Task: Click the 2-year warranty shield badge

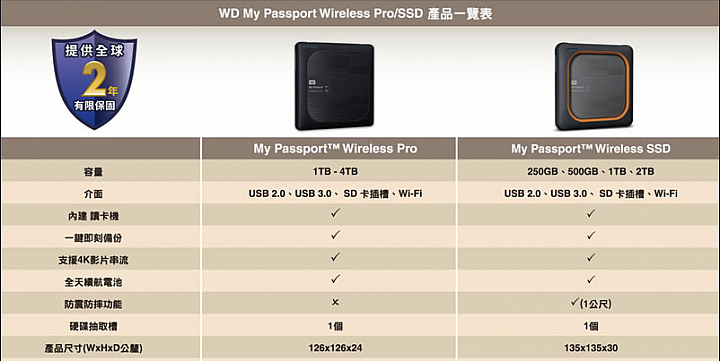Action: [x=94, y=79]
